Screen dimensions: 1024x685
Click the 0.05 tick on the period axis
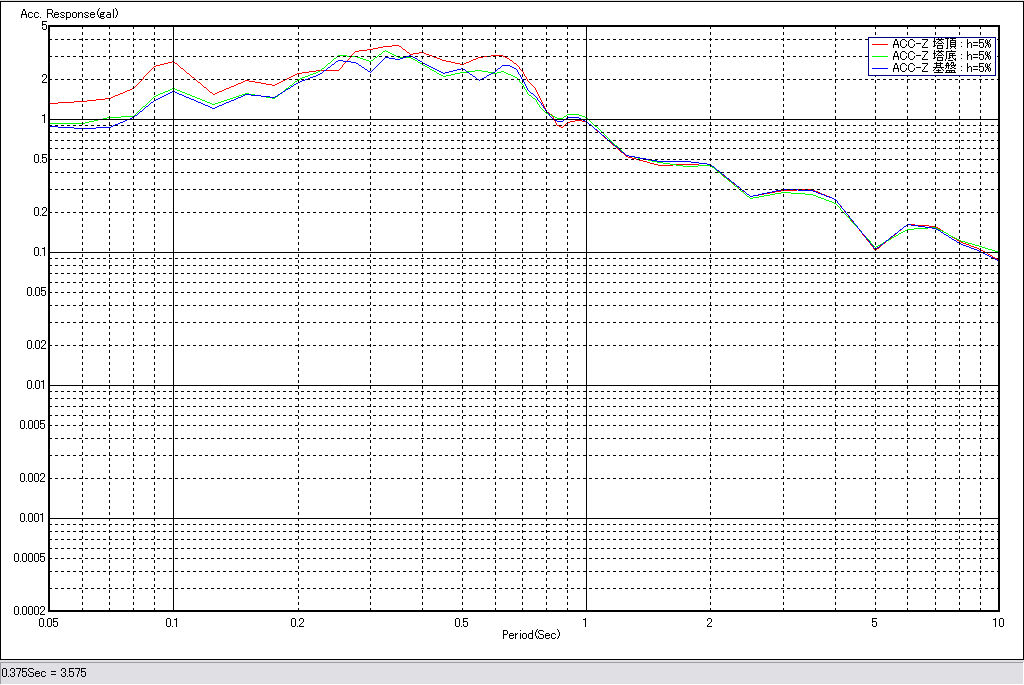(48, 622)
